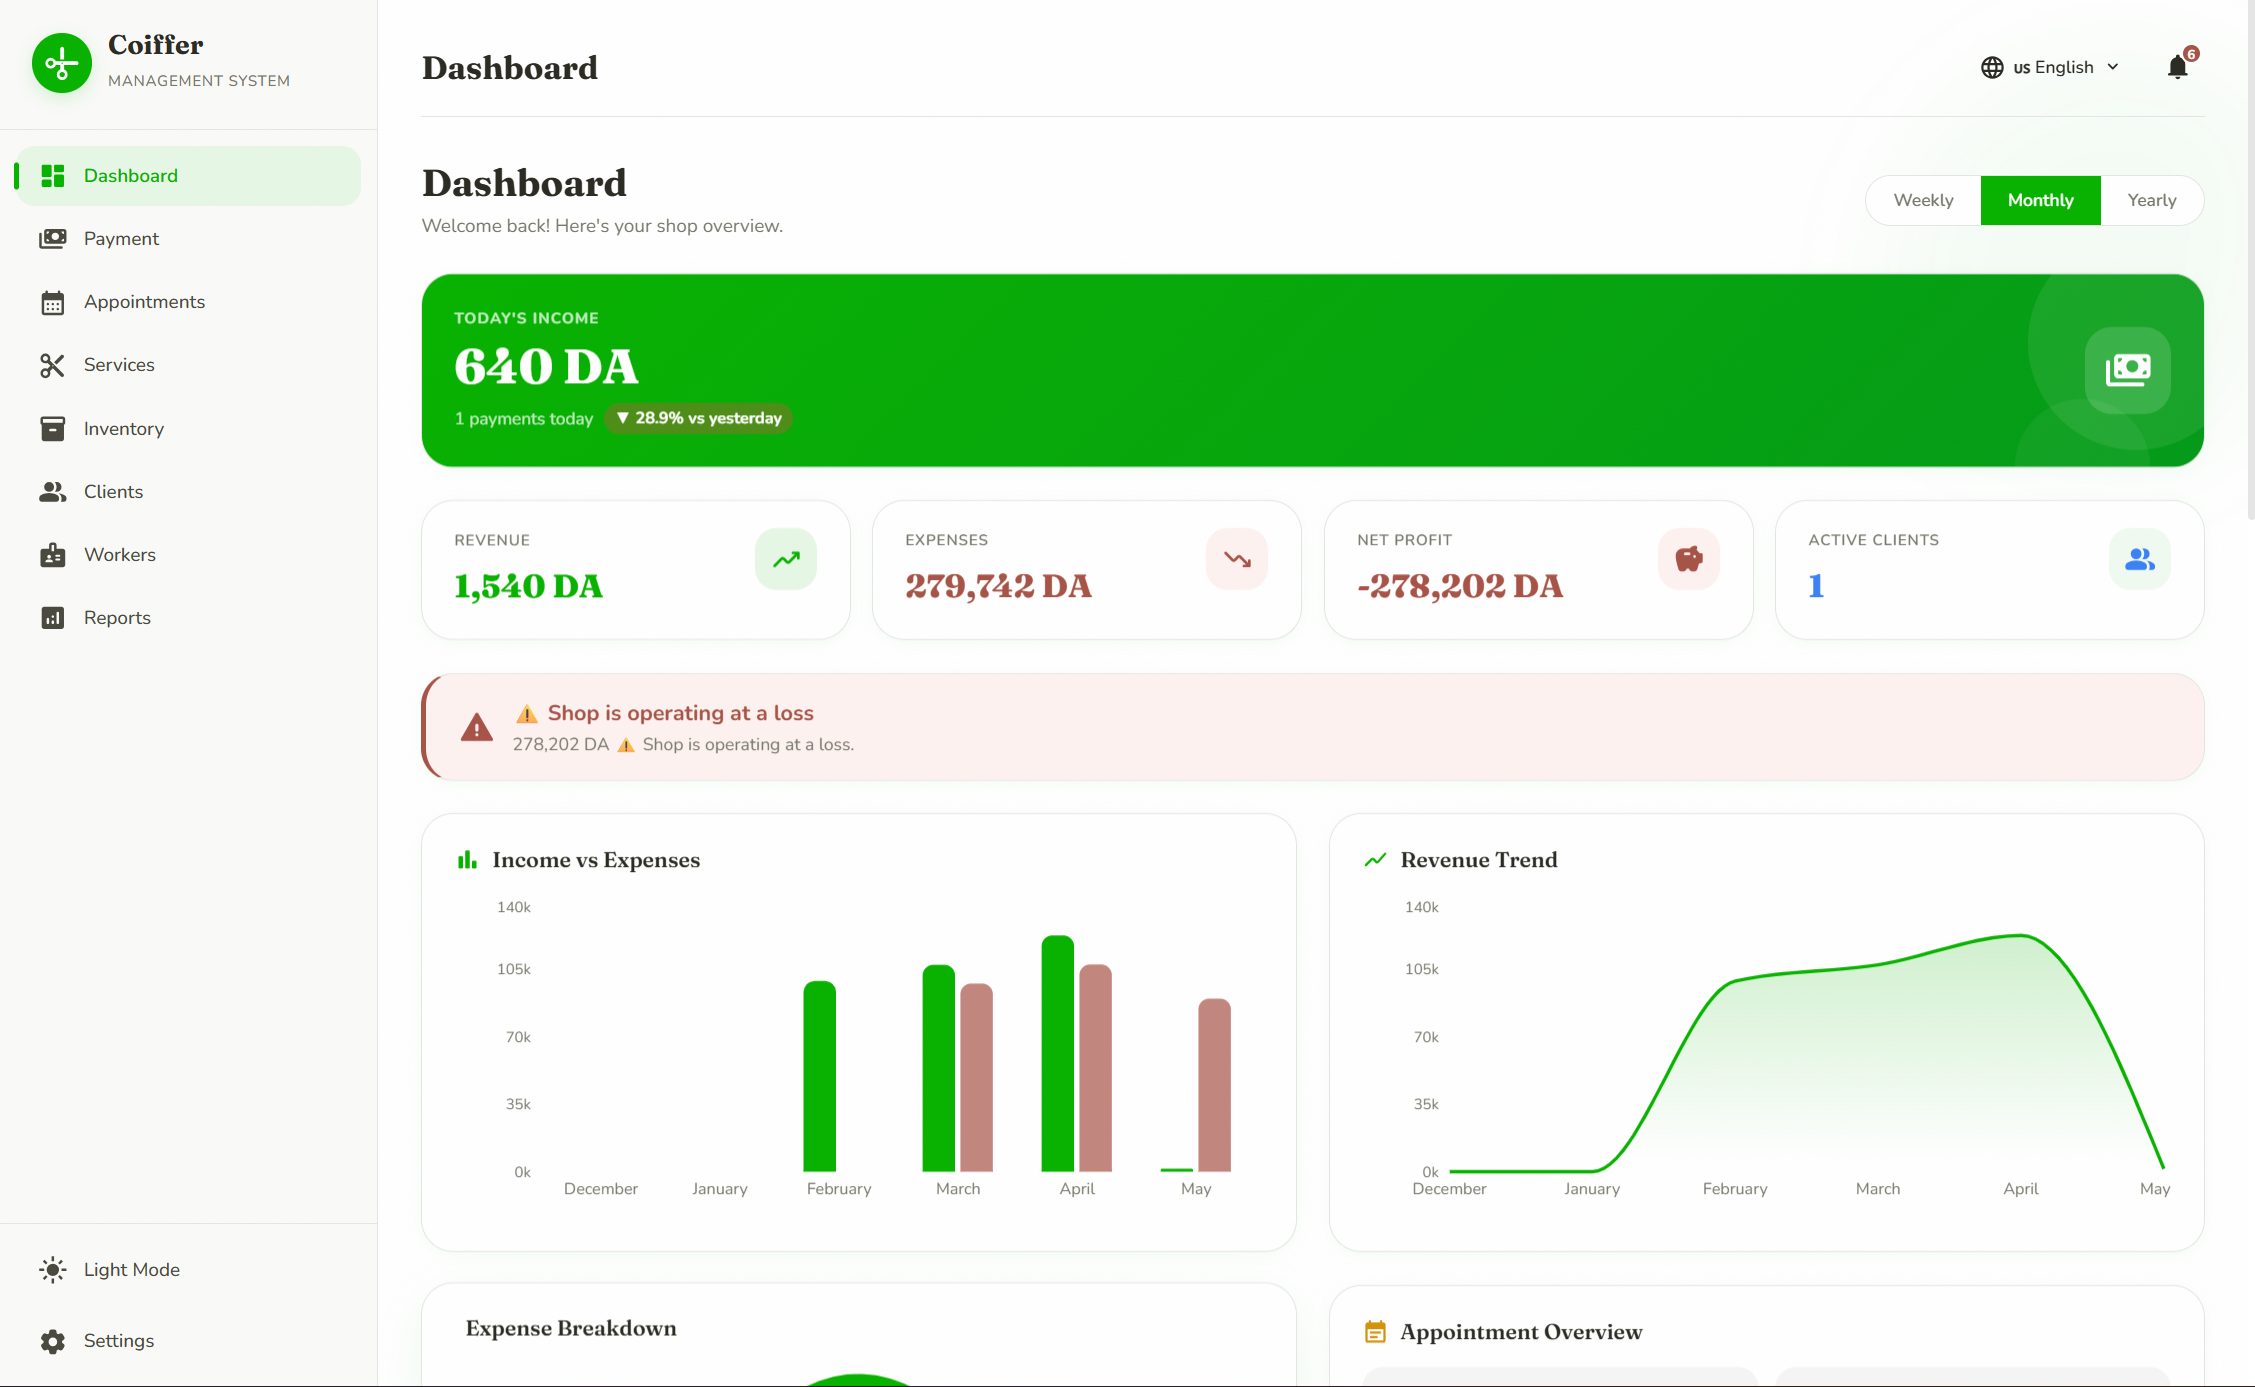
Task: Click the language dropdown chevron arrow
Action: point(2113,67)
